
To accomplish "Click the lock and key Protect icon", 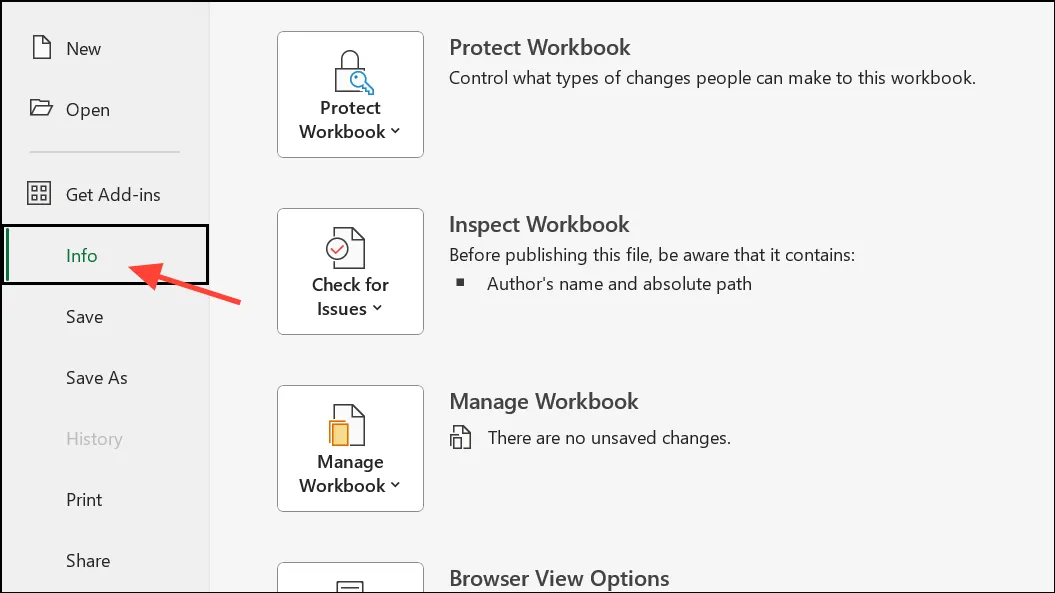I will click(x=353, y=72).
